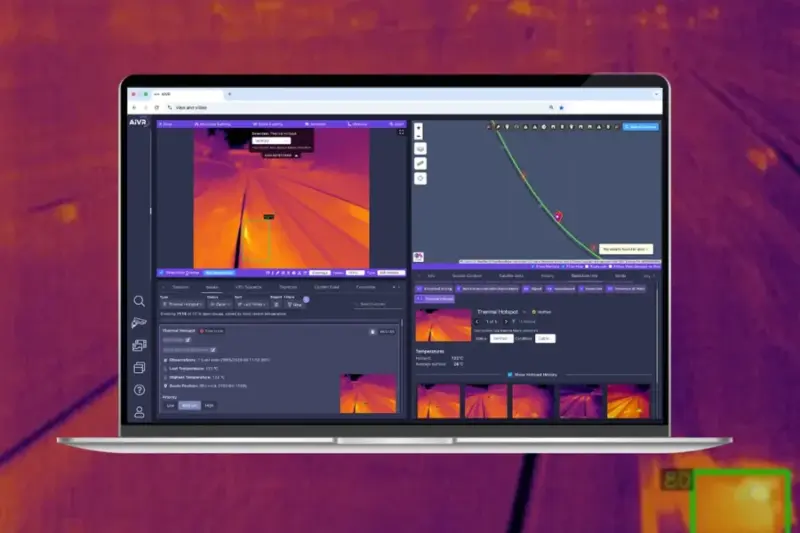Select the map measure ruler tool
This screenshot has width=800, height=533.
[x=420, y=164]
